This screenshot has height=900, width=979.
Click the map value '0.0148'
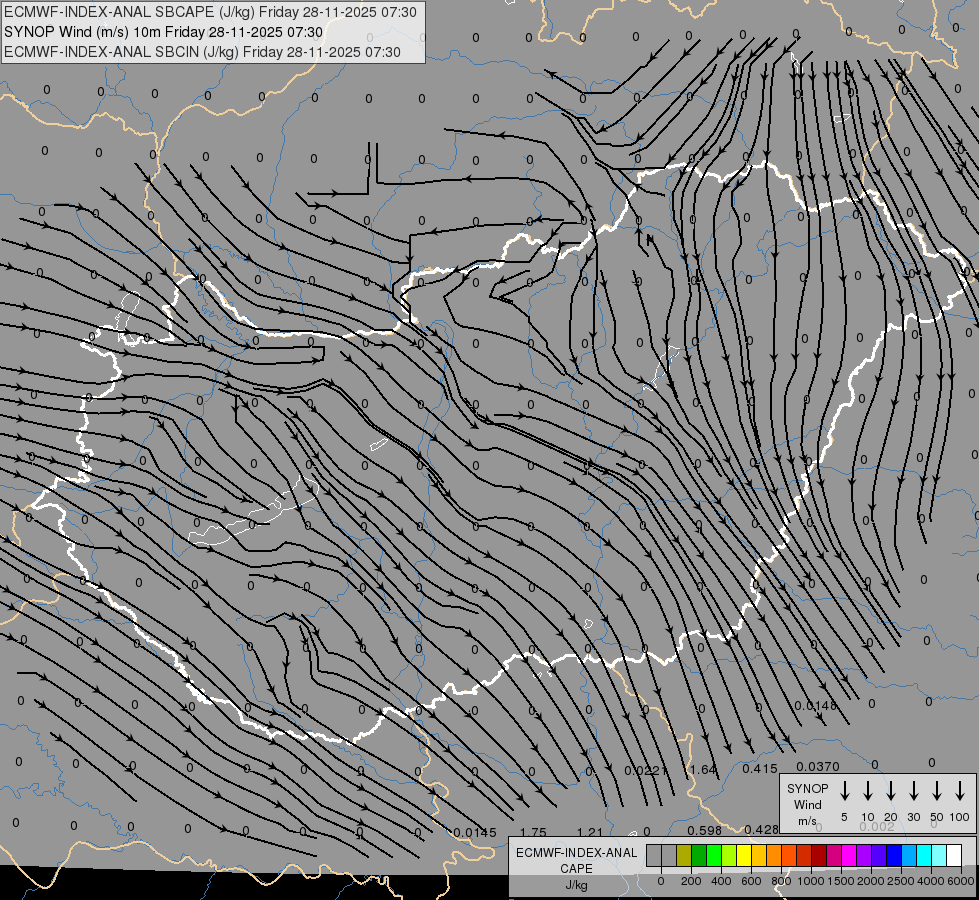815,706
